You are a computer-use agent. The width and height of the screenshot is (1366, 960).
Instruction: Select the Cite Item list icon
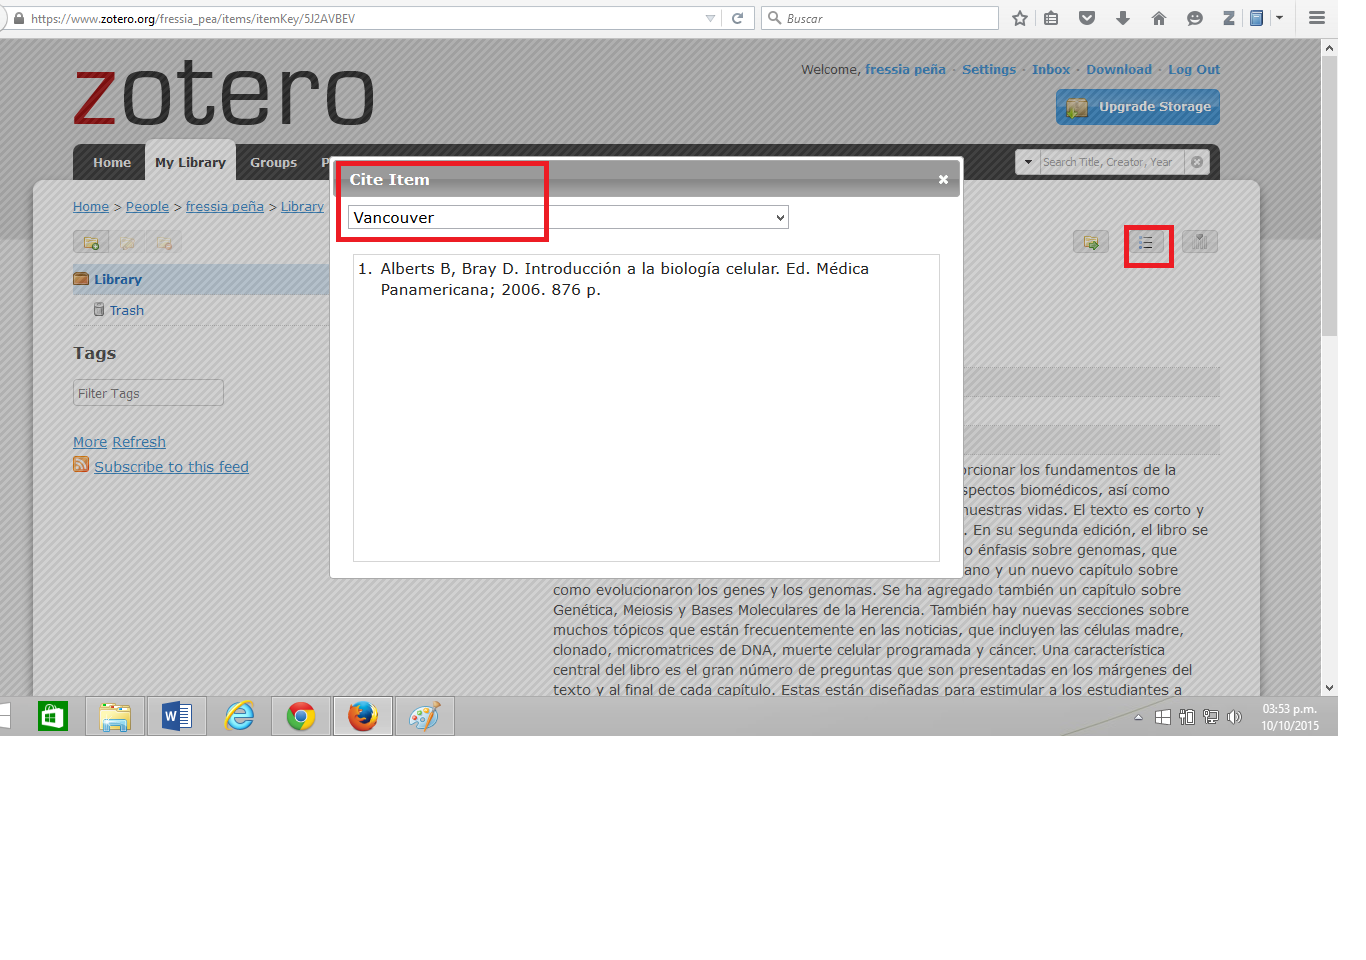pyautogui.click(x=1148, y=242)
